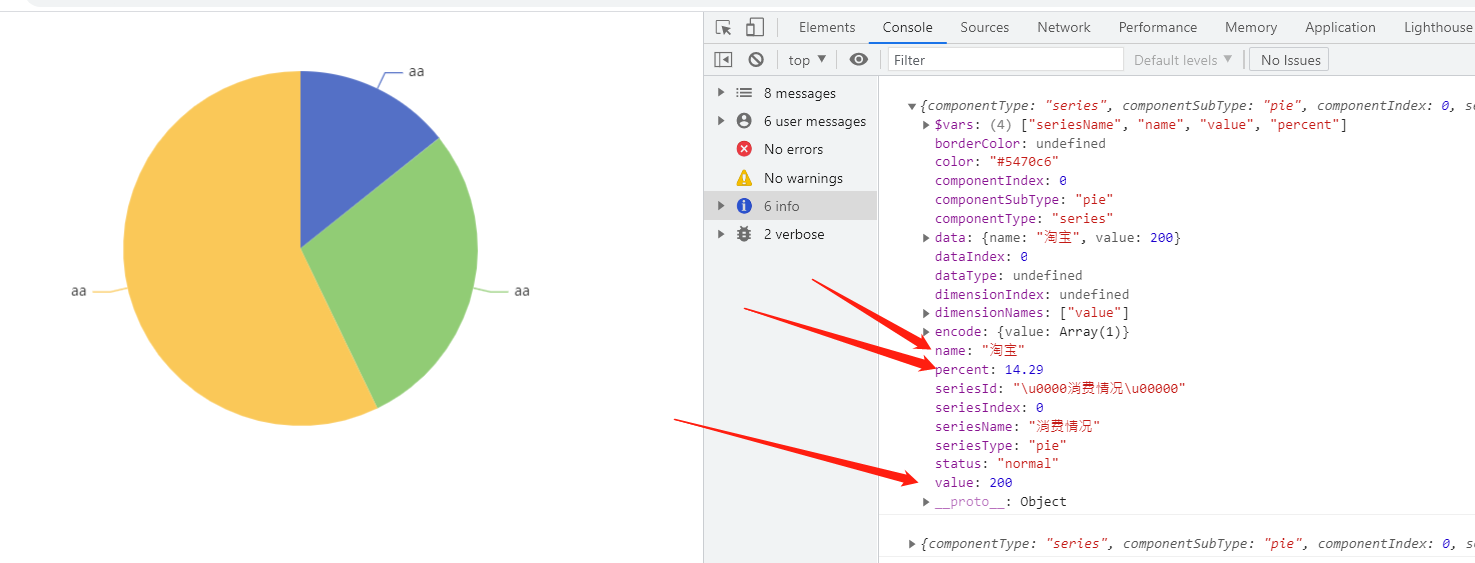
Task: Select the seriesType: "pie" line
Action: point(1001,445)
